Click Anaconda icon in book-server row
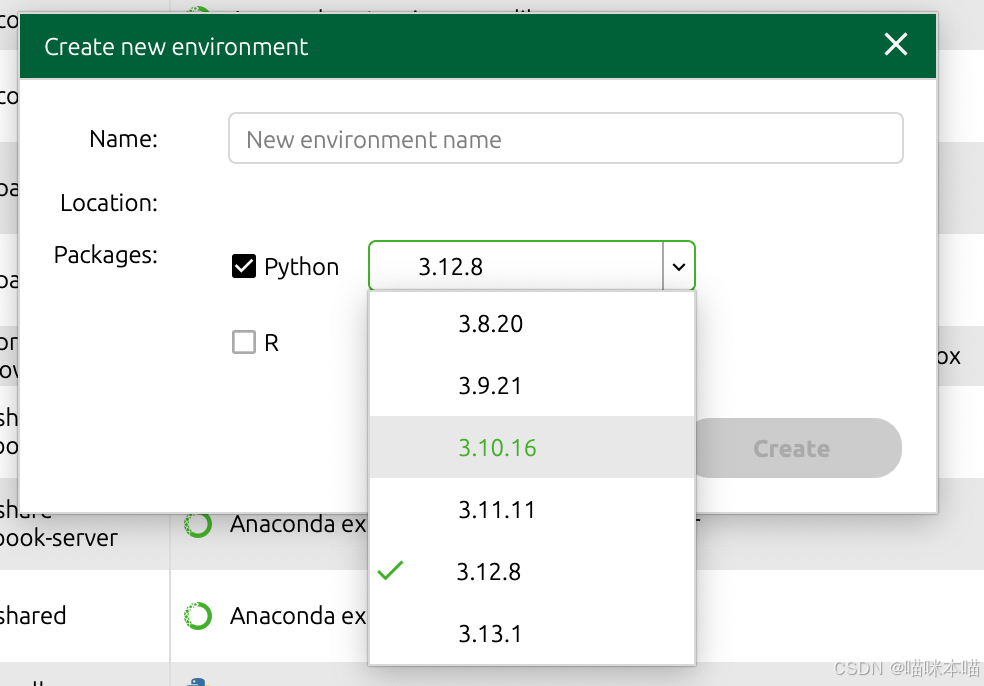The height and width of the screenshot is (686, 984). click(x=198, y=524)
